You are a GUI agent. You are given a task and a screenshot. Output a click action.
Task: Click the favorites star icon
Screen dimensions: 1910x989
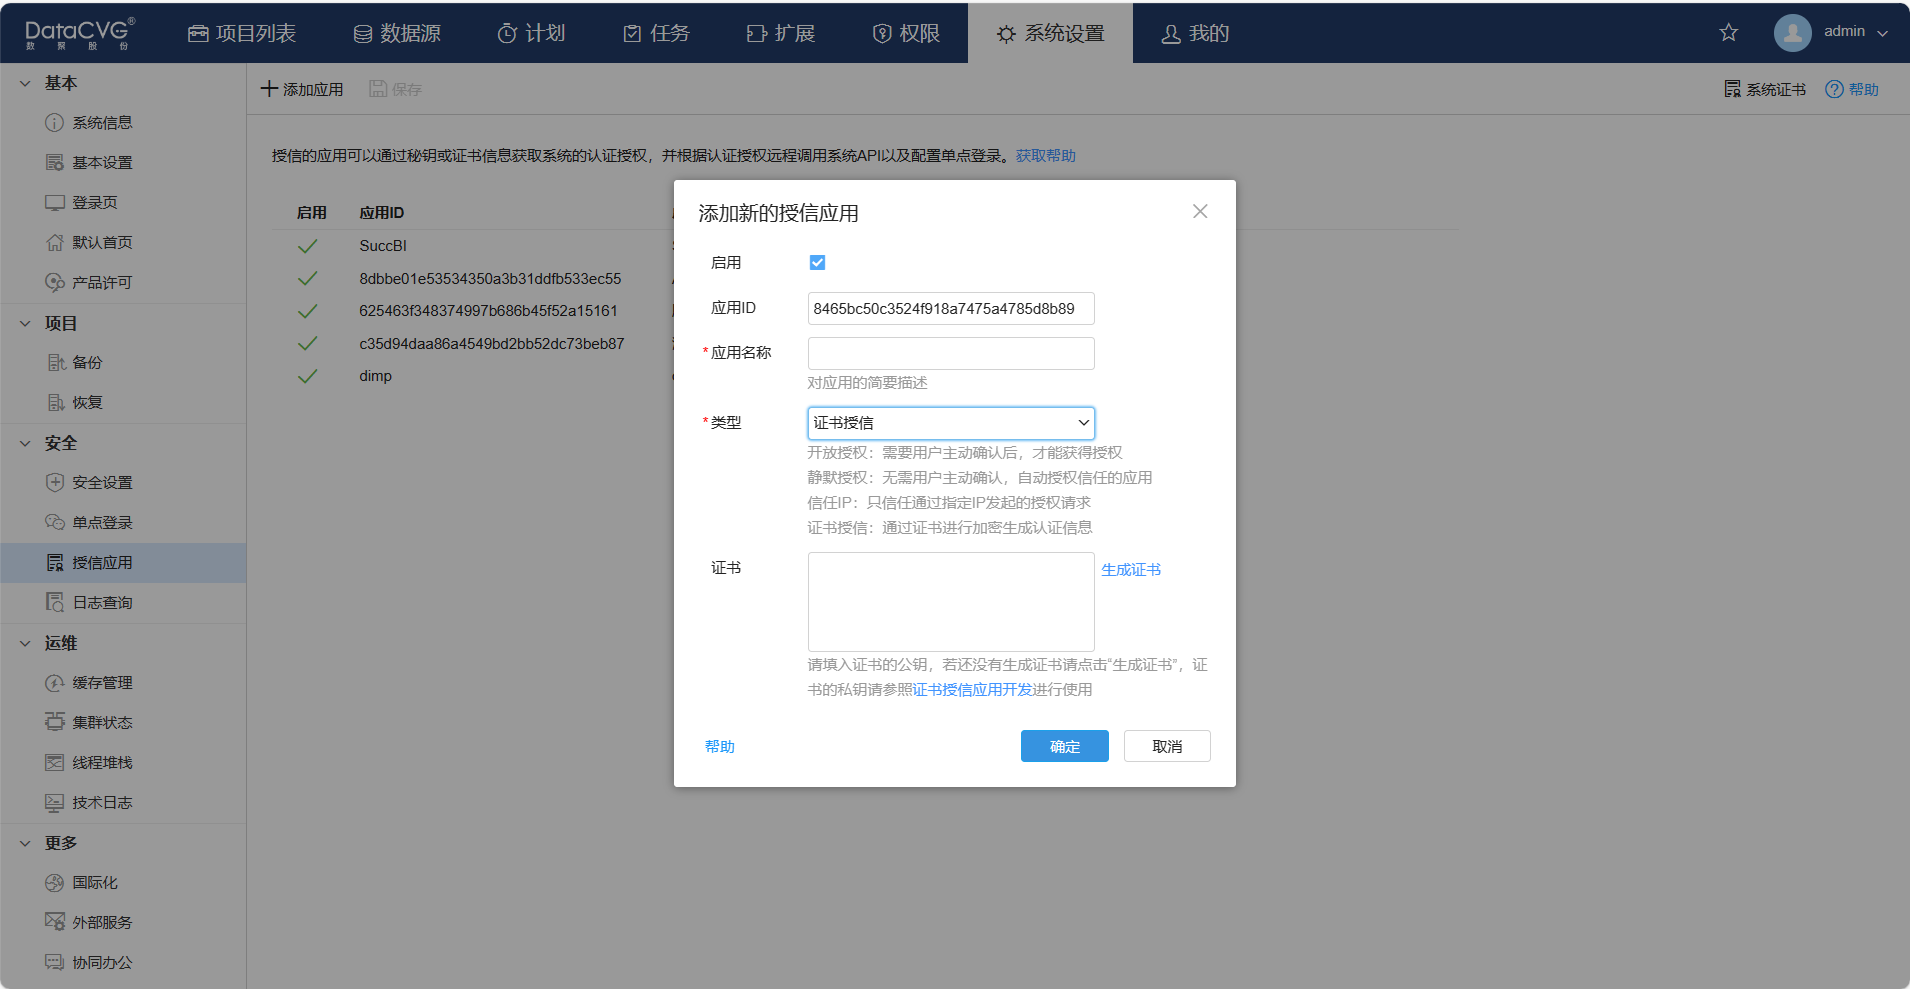tap(1728, 32)
